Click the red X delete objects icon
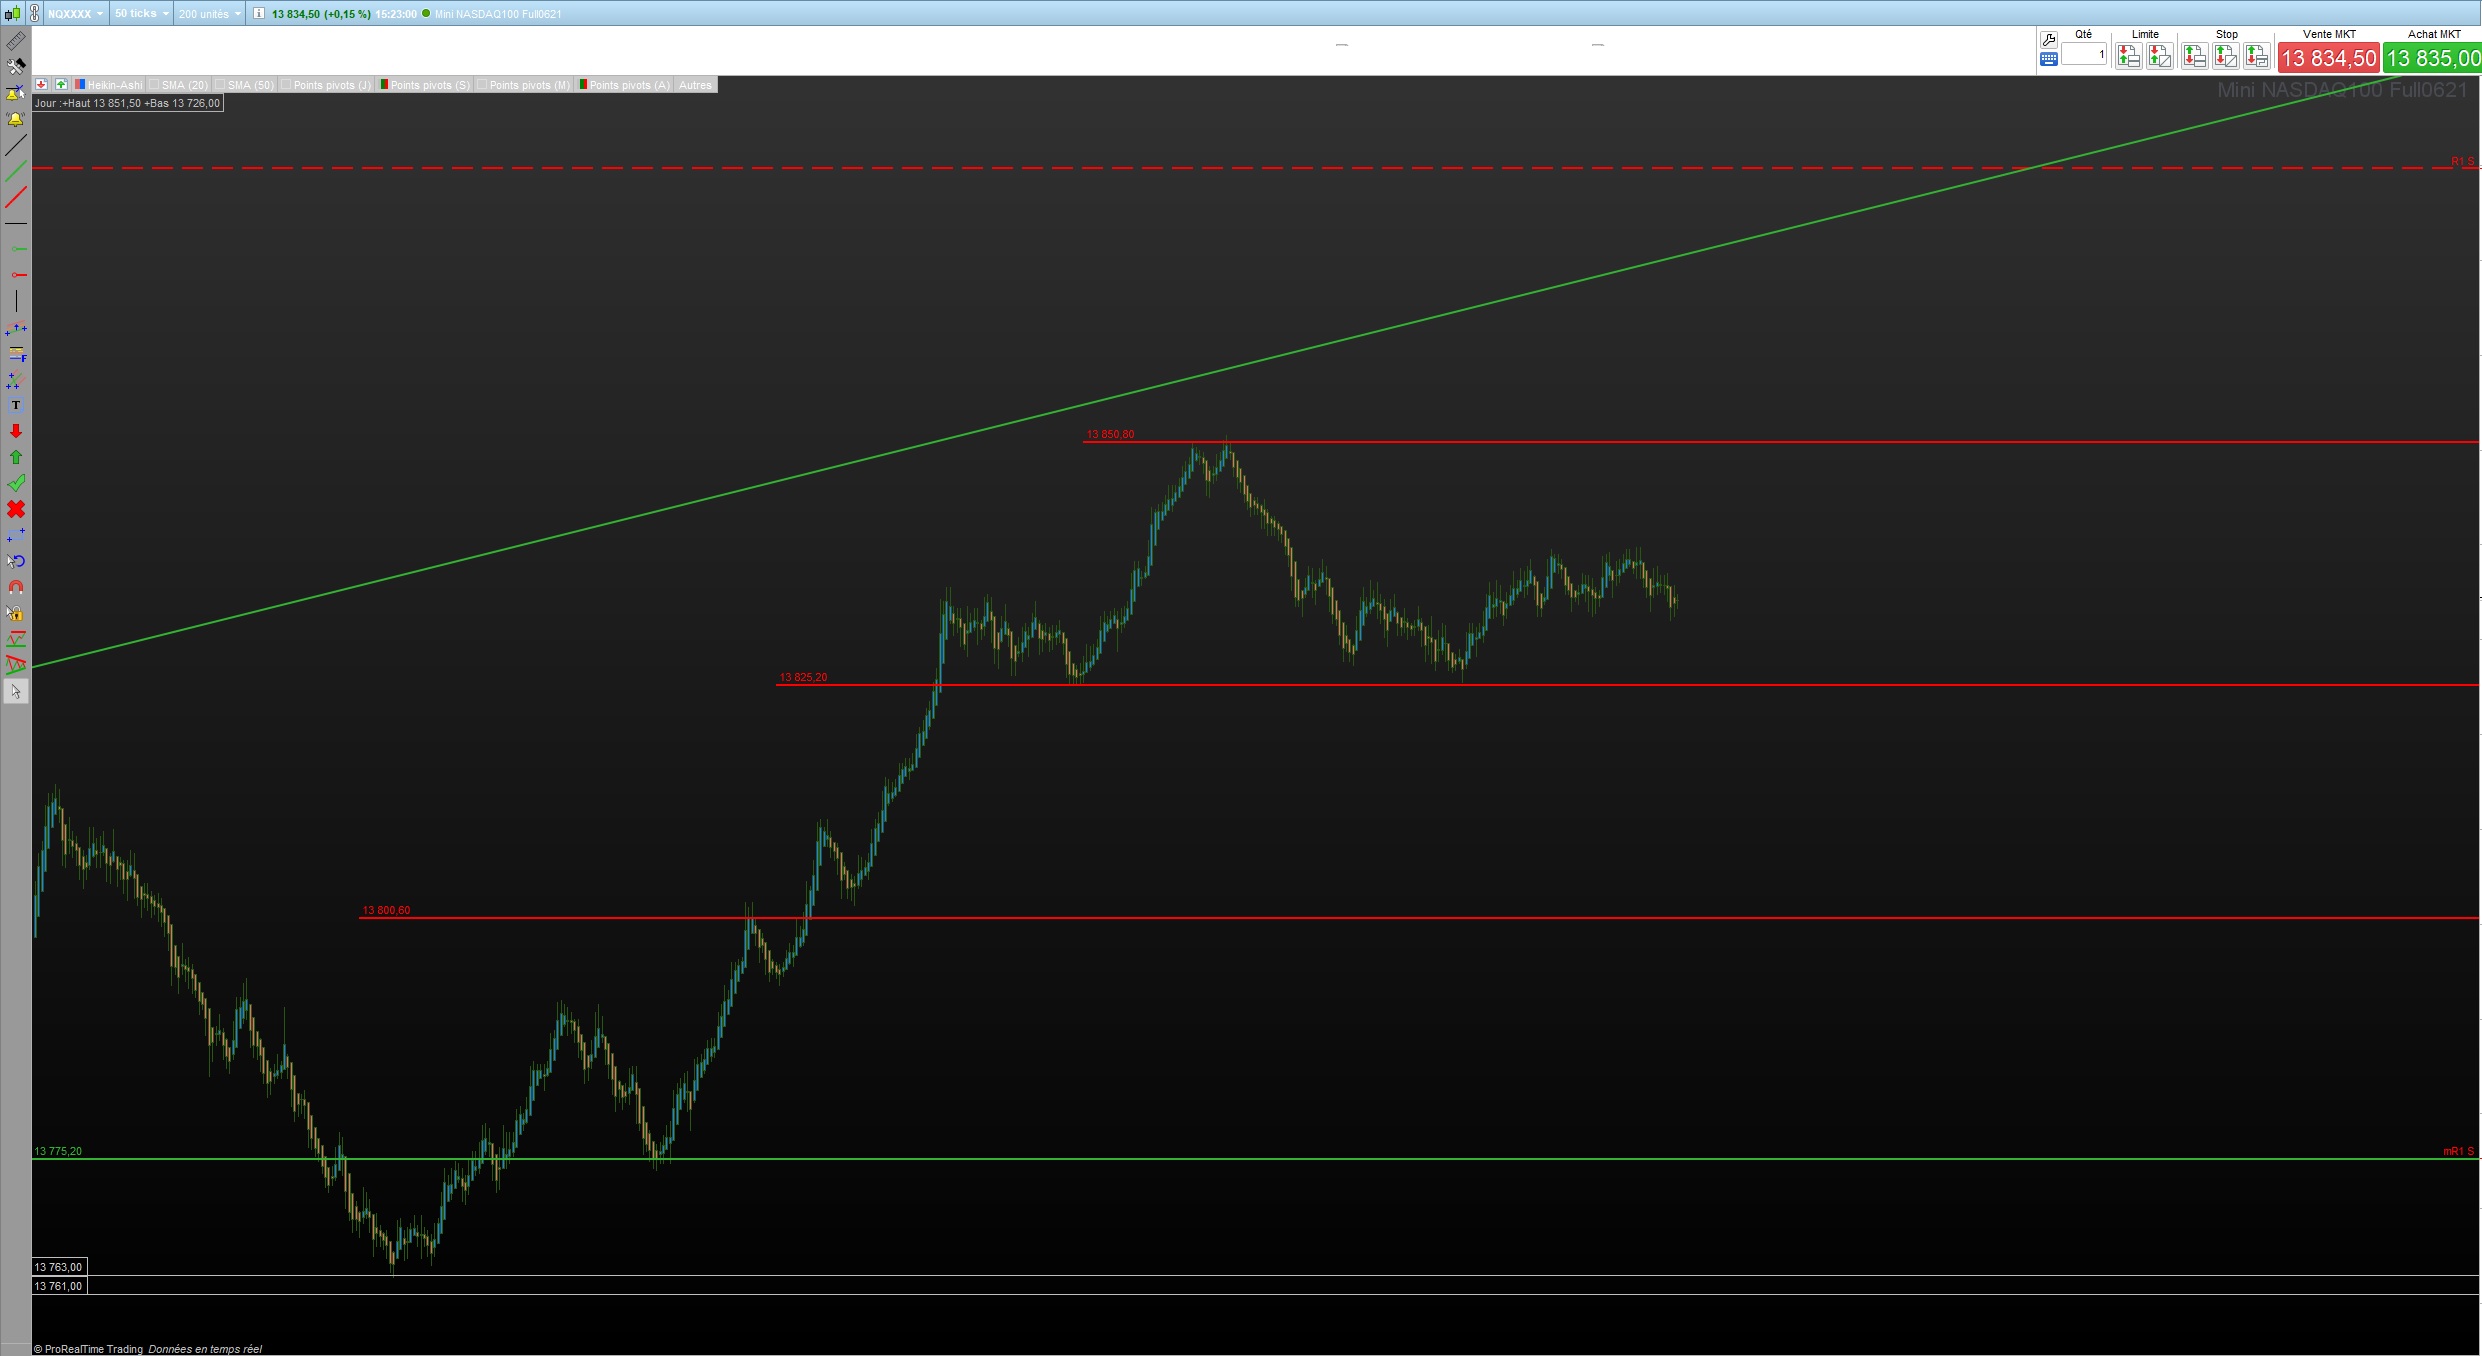 coord(16,509)
